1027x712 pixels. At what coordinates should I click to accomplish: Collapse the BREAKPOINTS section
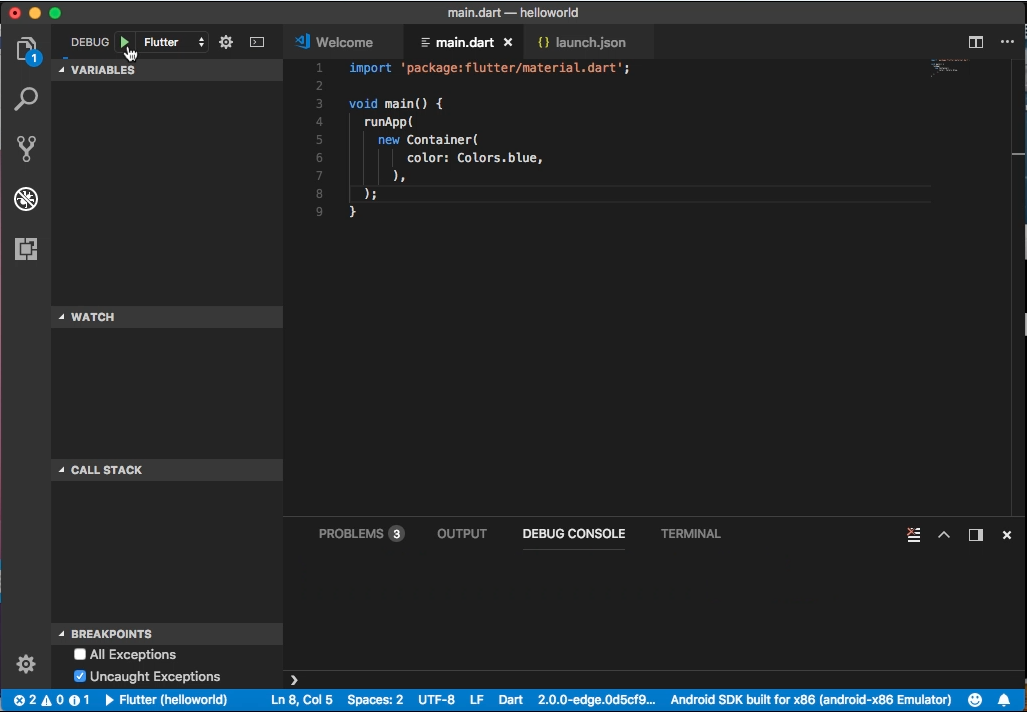tap(167, 634)
